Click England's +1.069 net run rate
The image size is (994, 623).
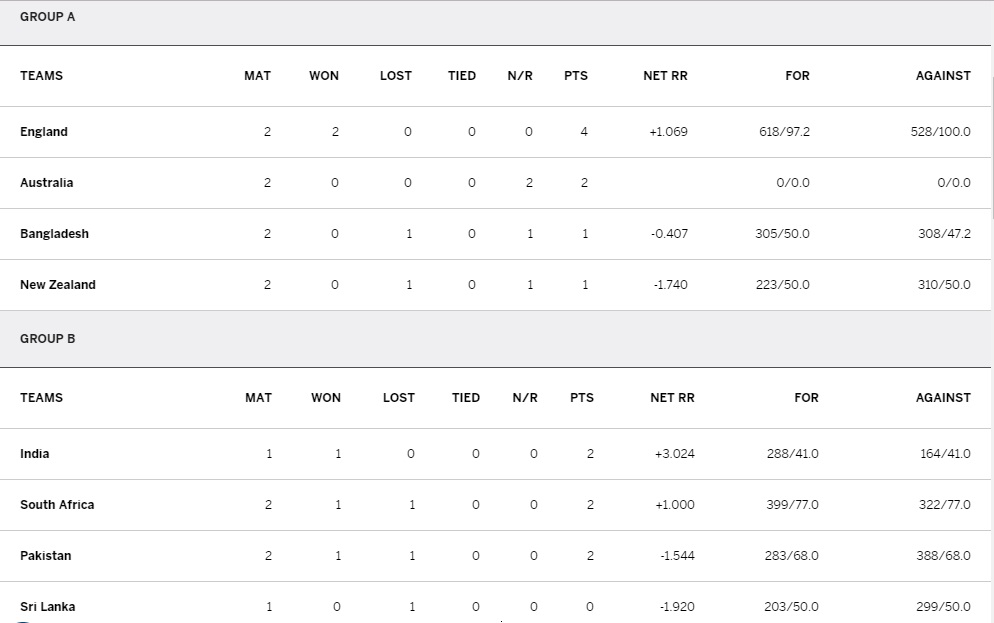668,132
